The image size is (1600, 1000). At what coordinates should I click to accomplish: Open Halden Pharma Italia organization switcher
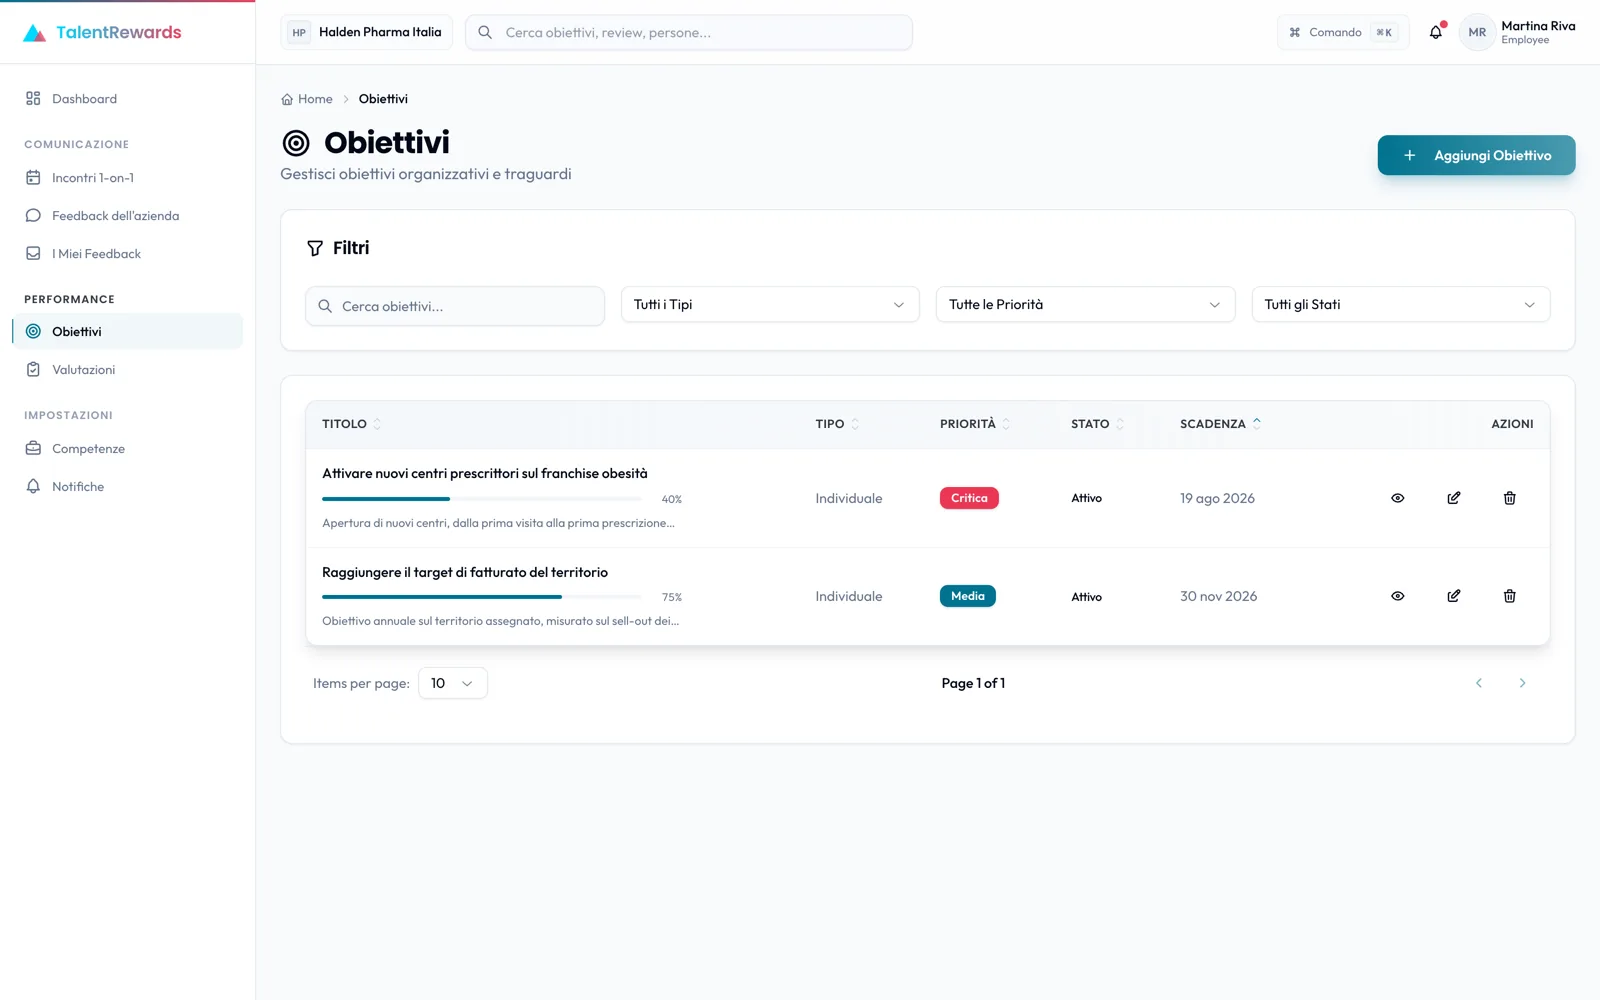pos(367,32)
